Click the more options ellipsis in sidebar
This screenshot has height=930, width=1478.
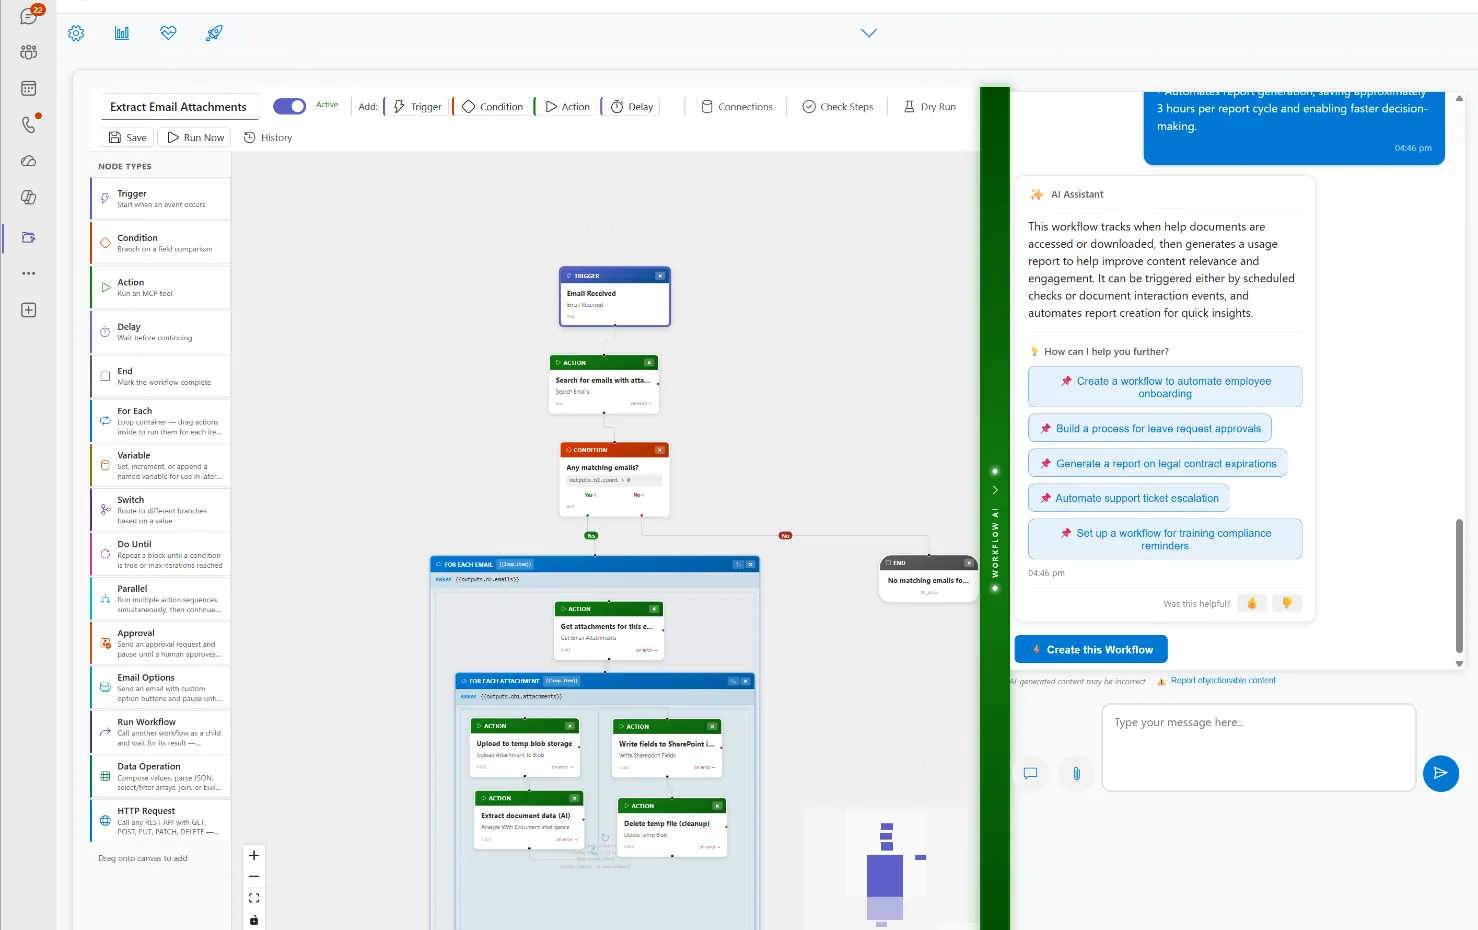[29, 273]
